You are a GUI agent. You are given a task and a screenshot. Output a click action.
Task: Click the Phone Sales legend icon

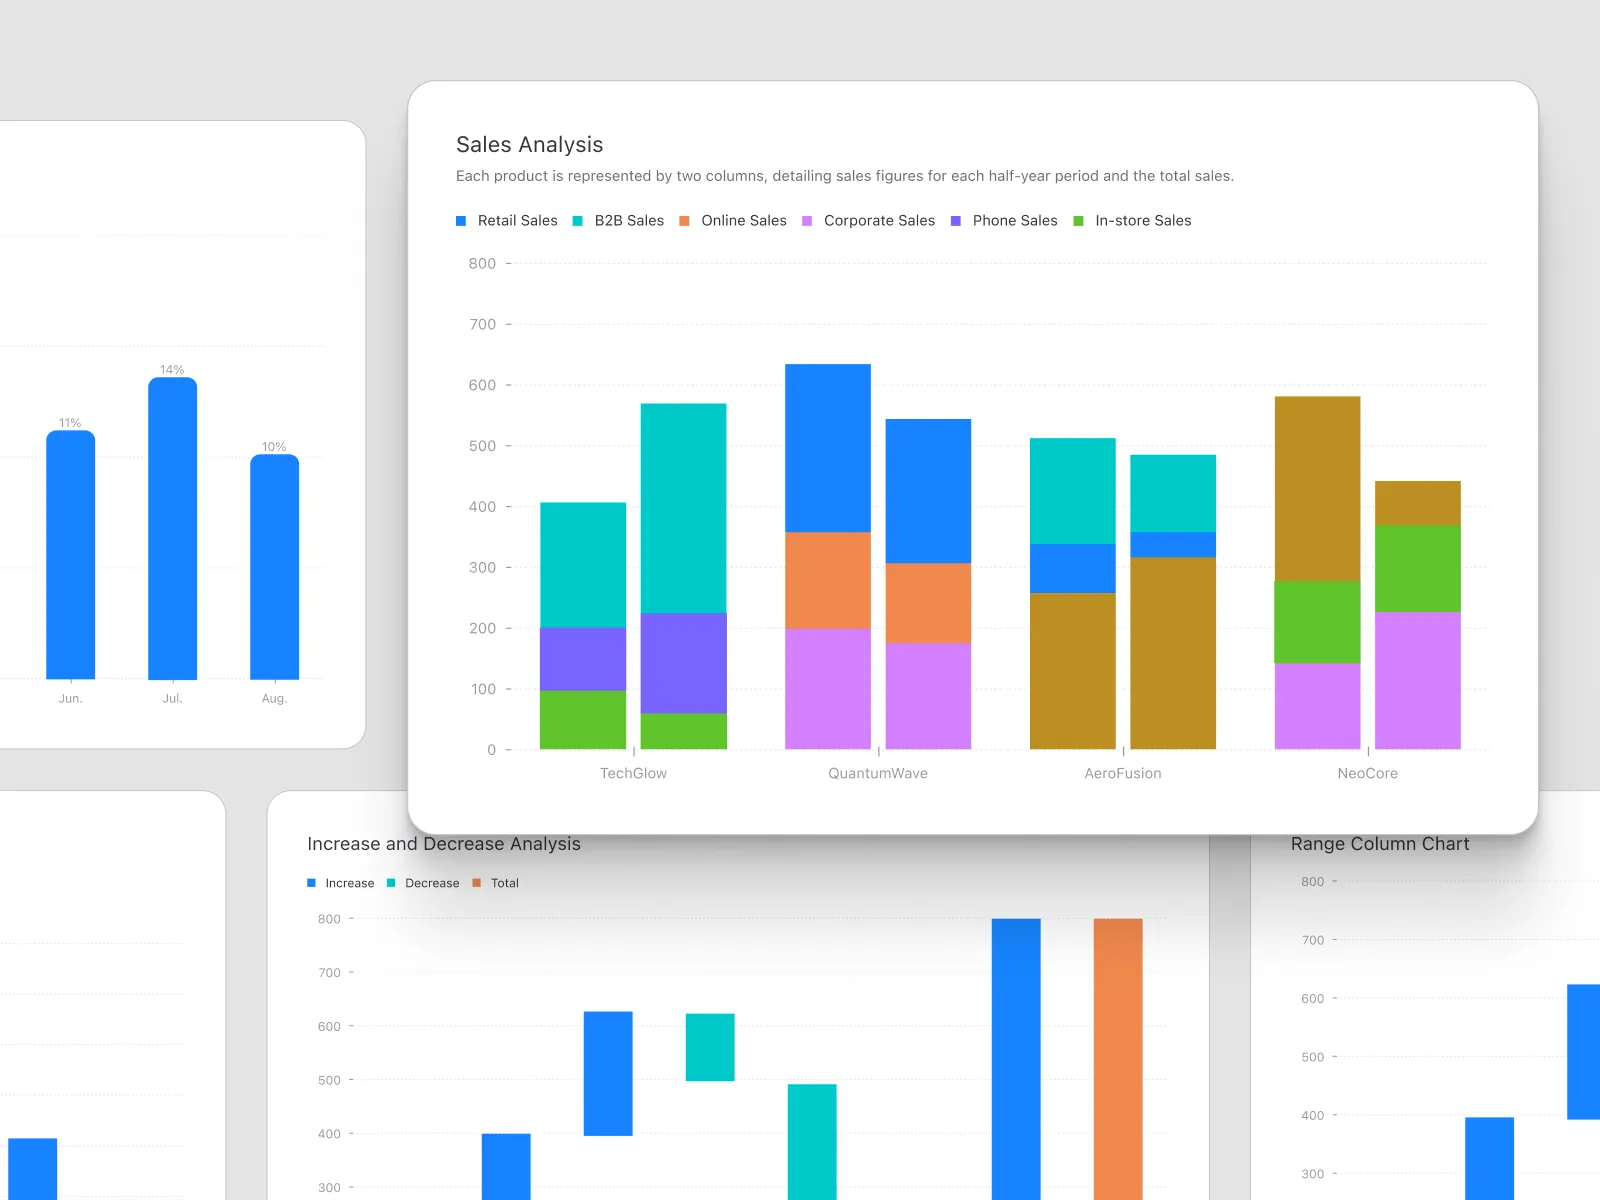click(956, 220)
